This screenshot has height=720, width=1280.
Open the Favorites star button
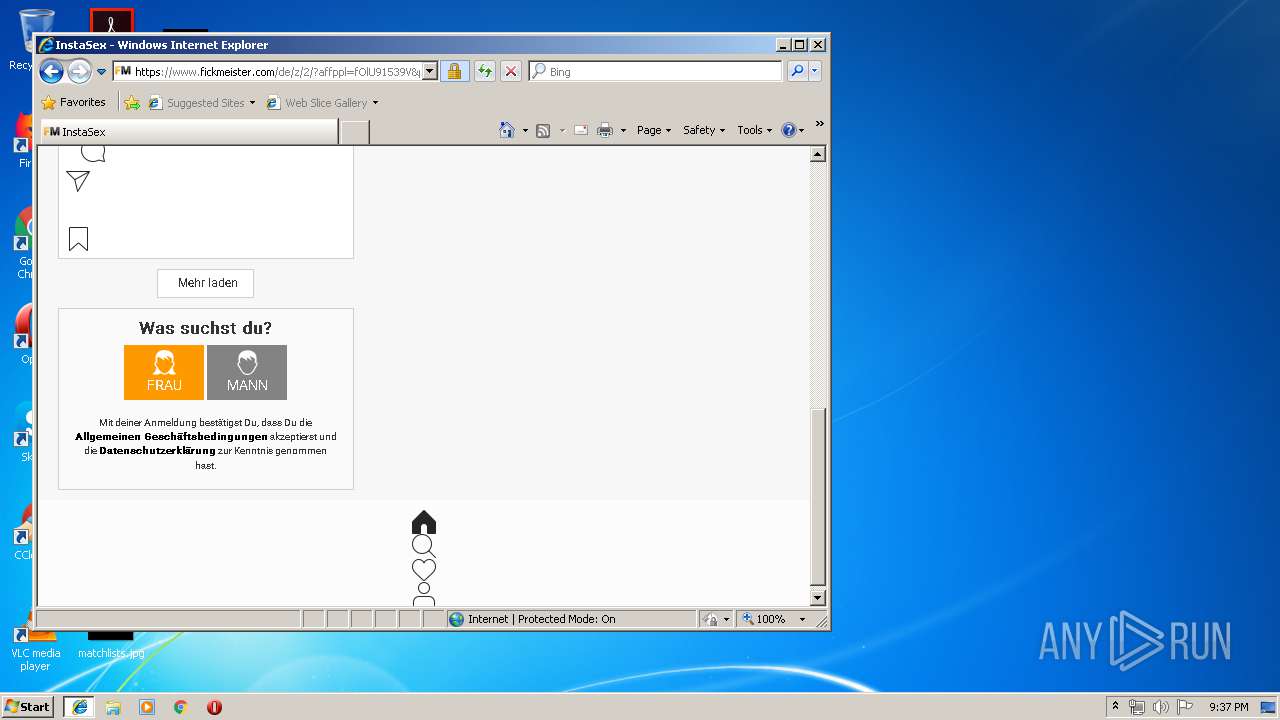click(x=73, y=102)
